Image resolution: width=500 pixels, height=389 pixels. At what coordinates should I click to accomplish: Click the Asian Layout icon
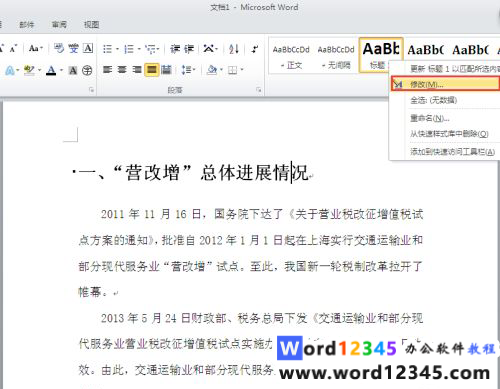[209, 49]
